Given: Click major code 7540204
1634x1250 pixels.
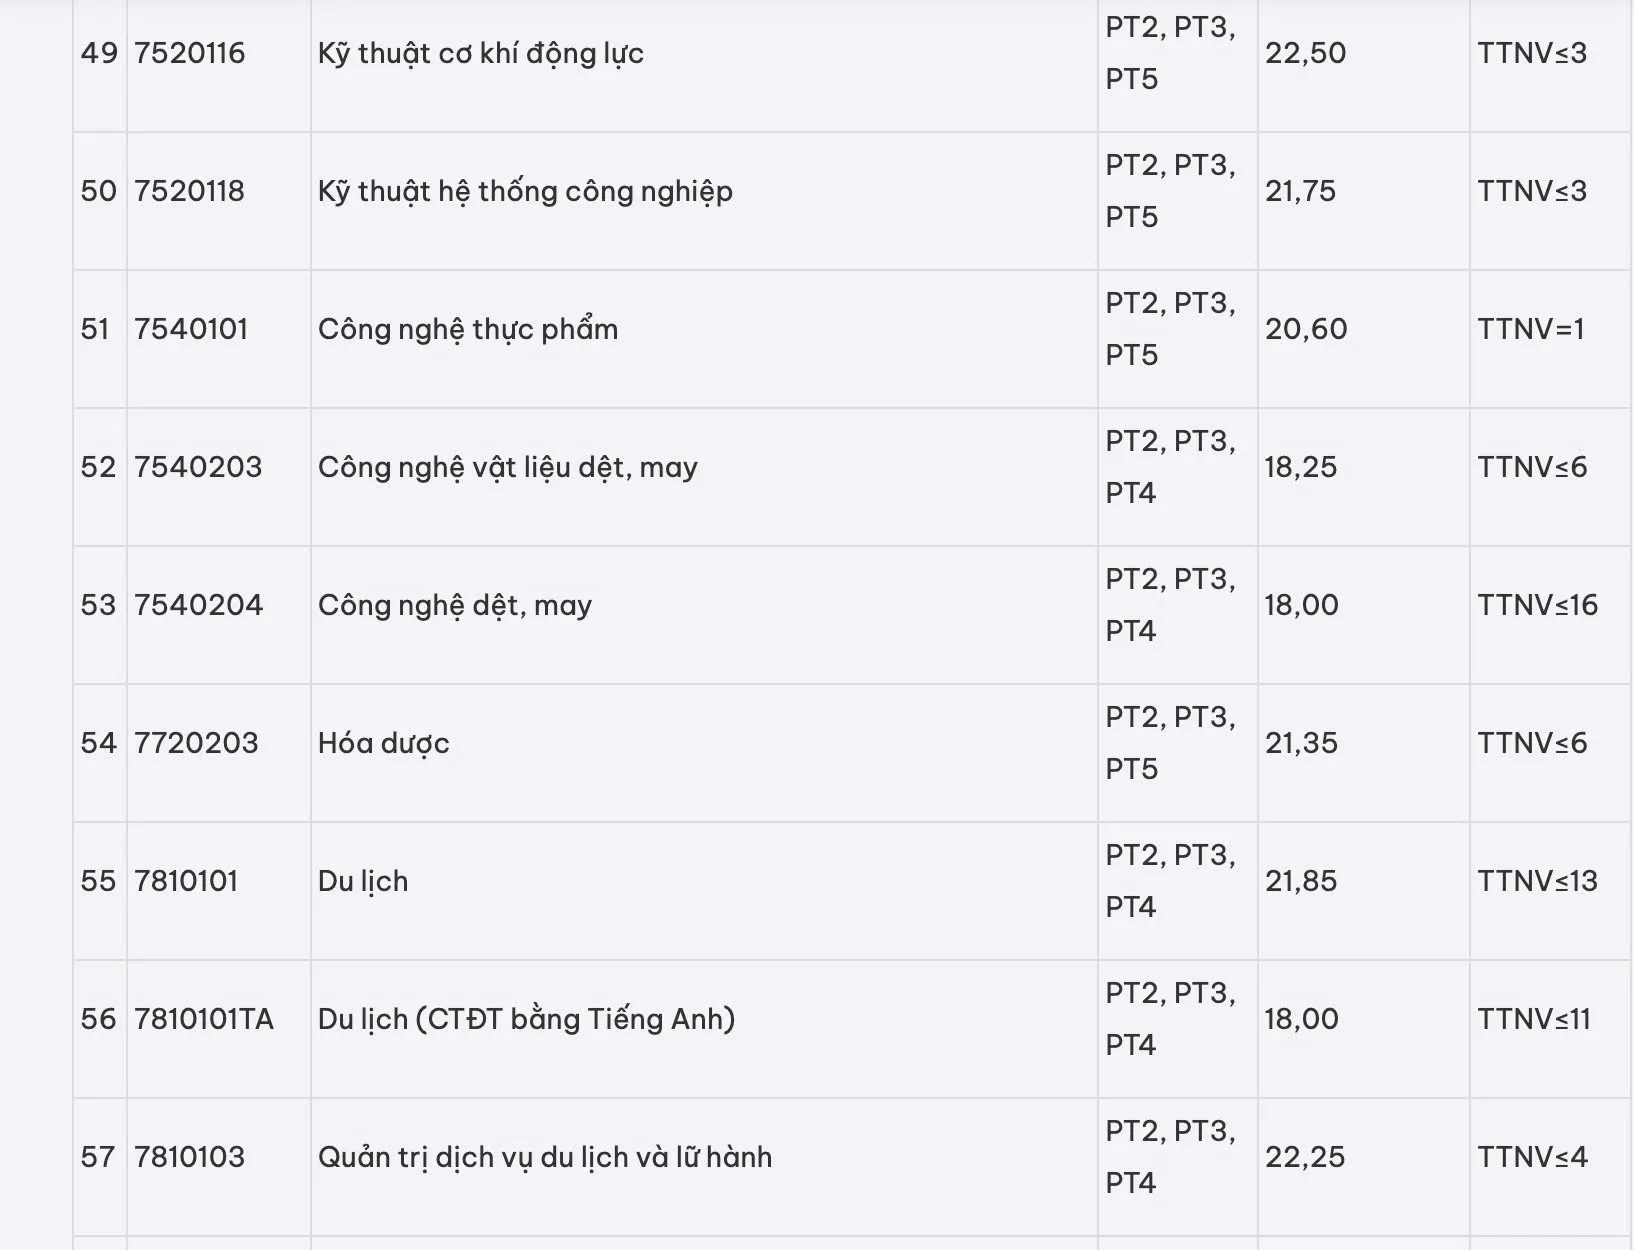Looking at the screenshot, I should 198,605.
